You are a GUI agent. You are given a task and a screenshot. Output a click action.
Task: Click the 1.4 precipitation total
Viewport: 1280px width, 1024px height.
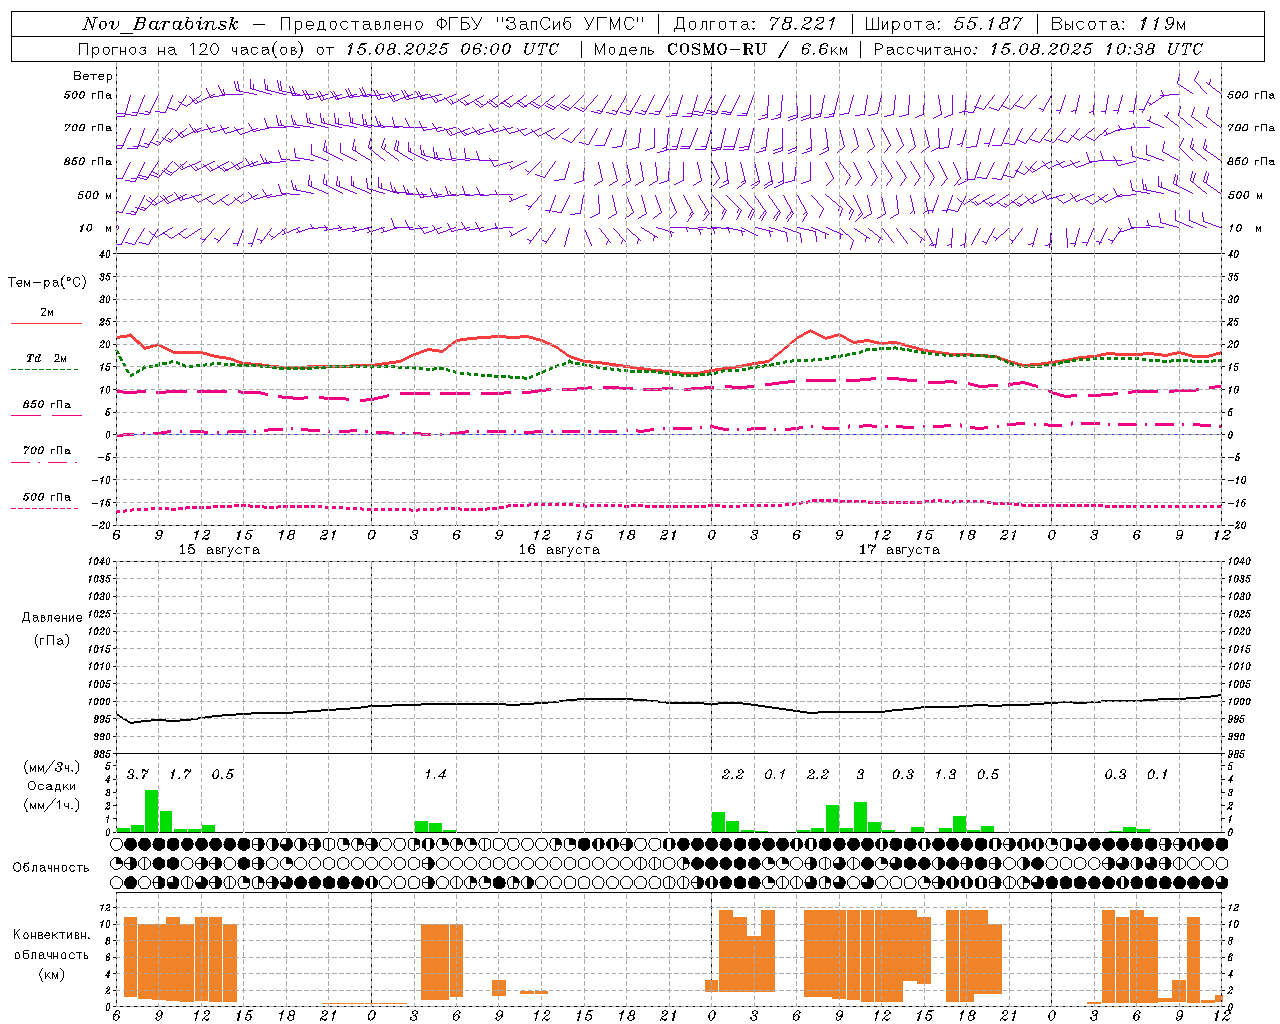(x=435, y=774)
